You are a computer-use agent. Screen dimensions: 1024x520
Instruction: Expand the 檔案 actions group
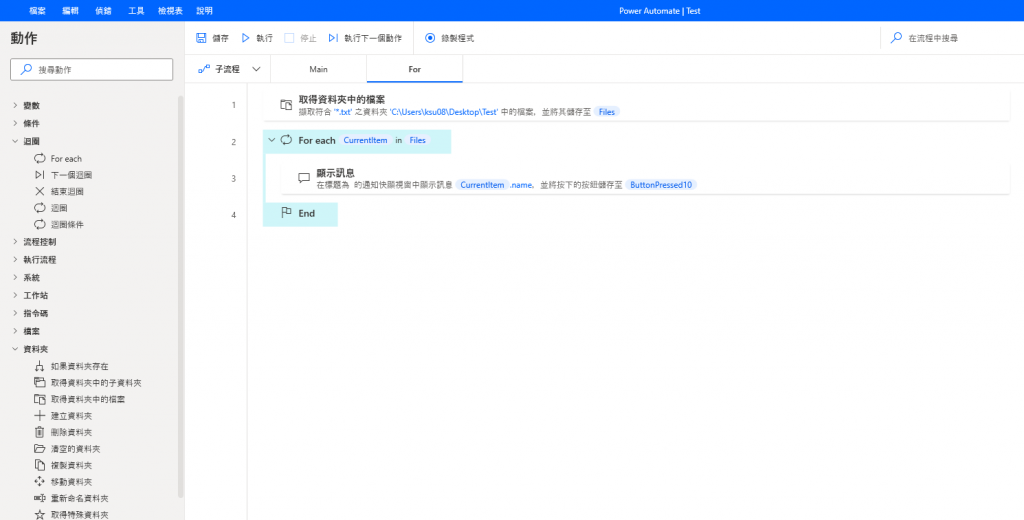(15, 331)
